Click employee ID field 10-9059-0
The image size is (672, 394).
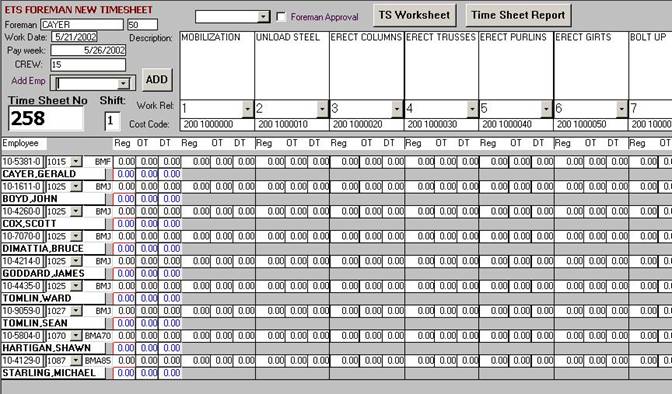point(22,311)
